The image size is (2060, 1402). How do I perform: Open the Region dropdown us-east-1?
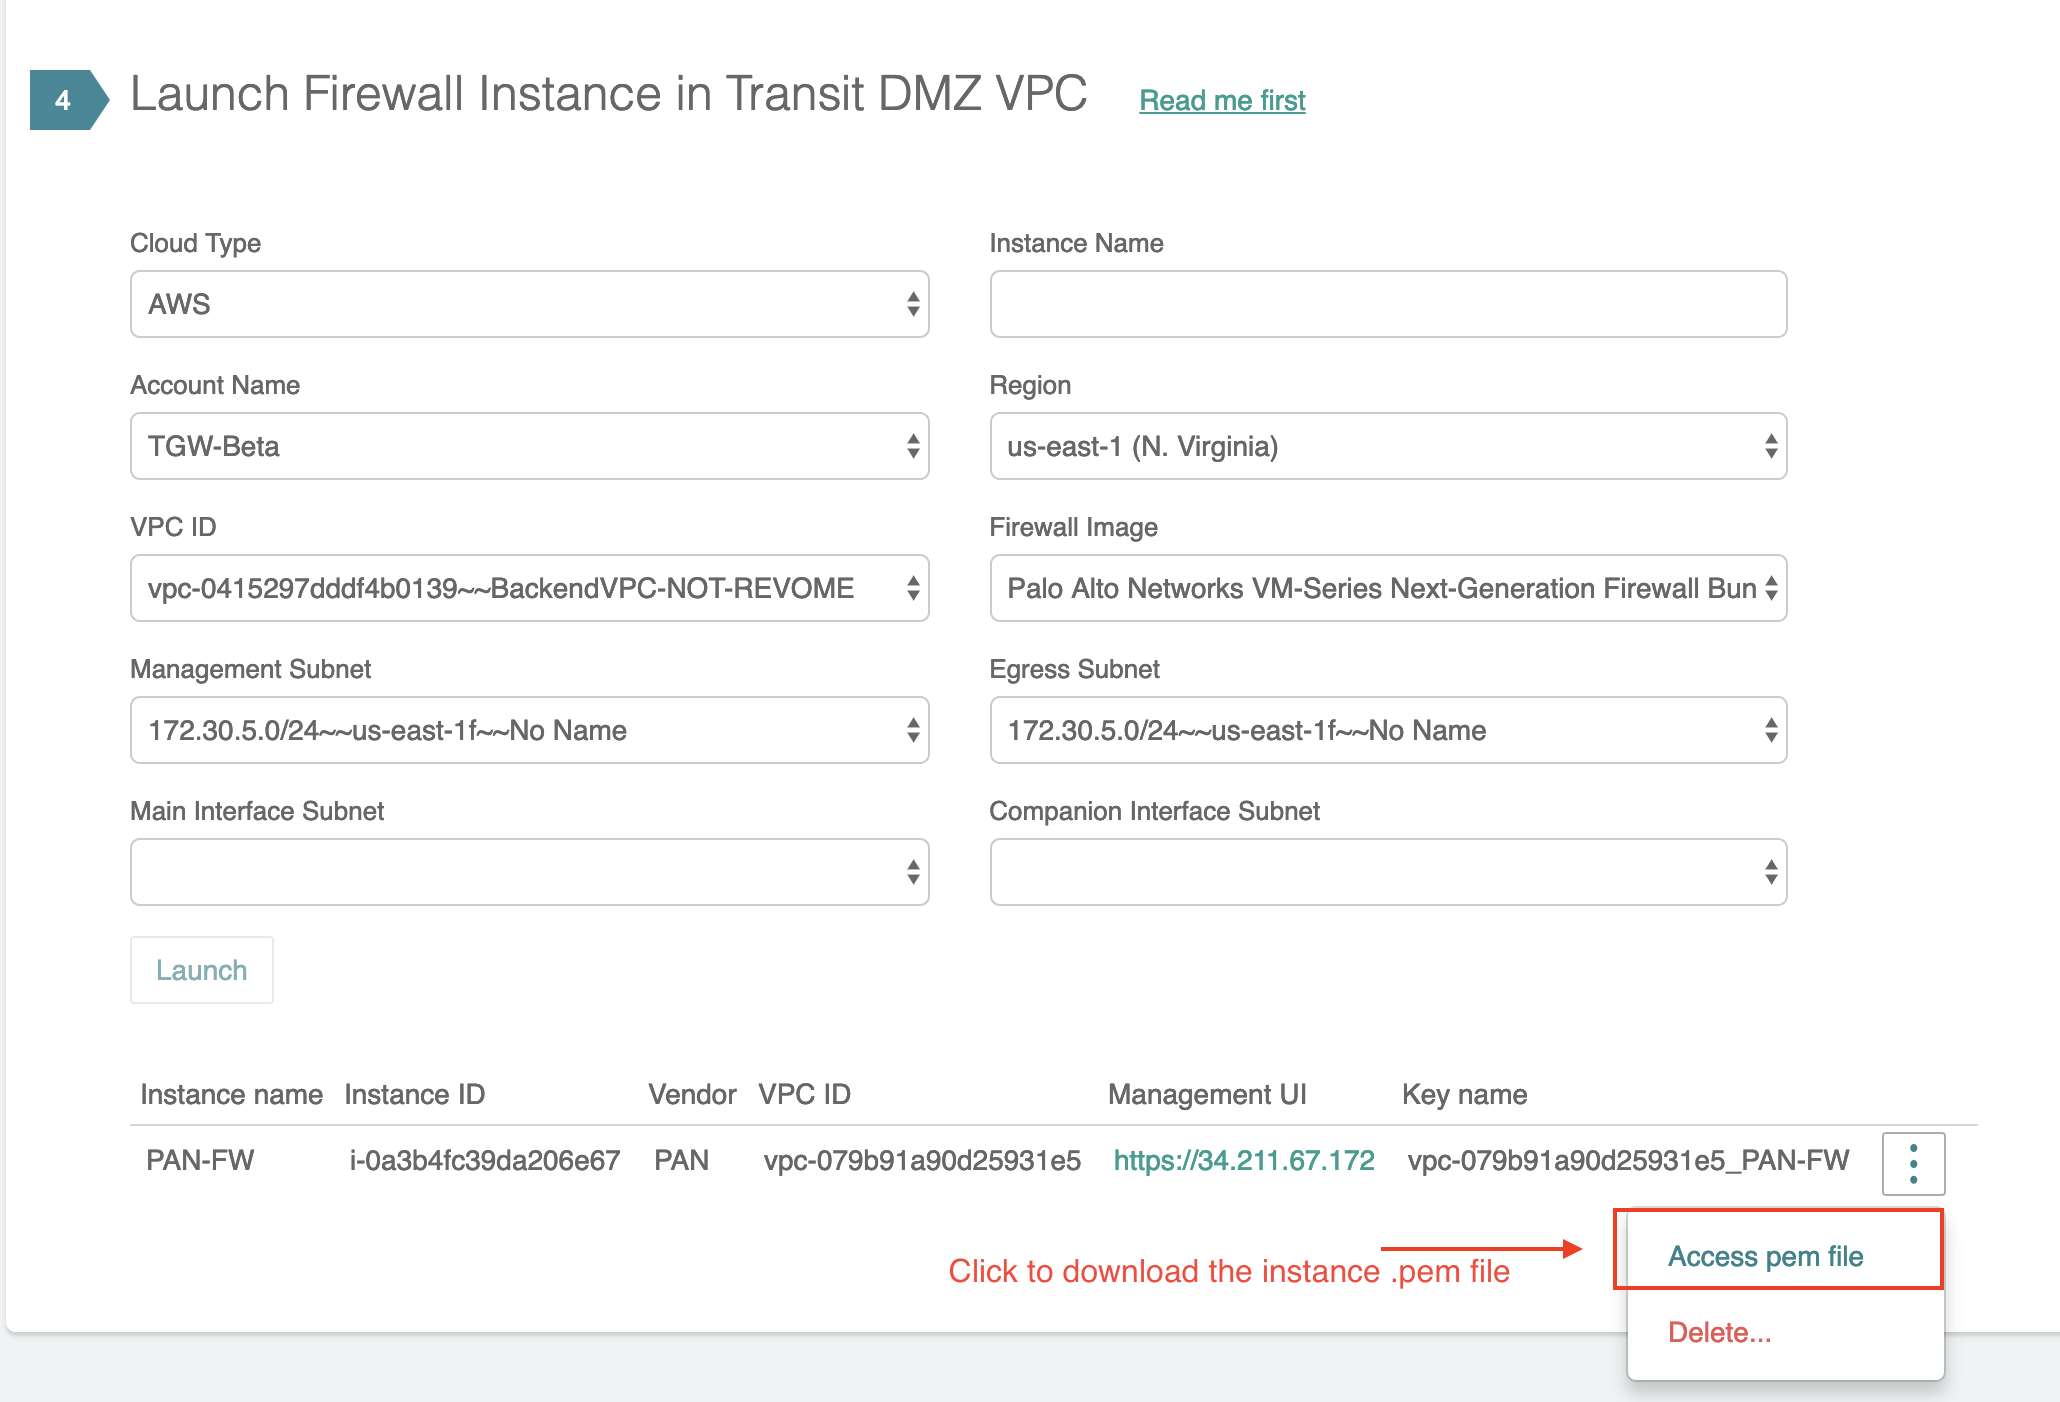click(1387, 446)
